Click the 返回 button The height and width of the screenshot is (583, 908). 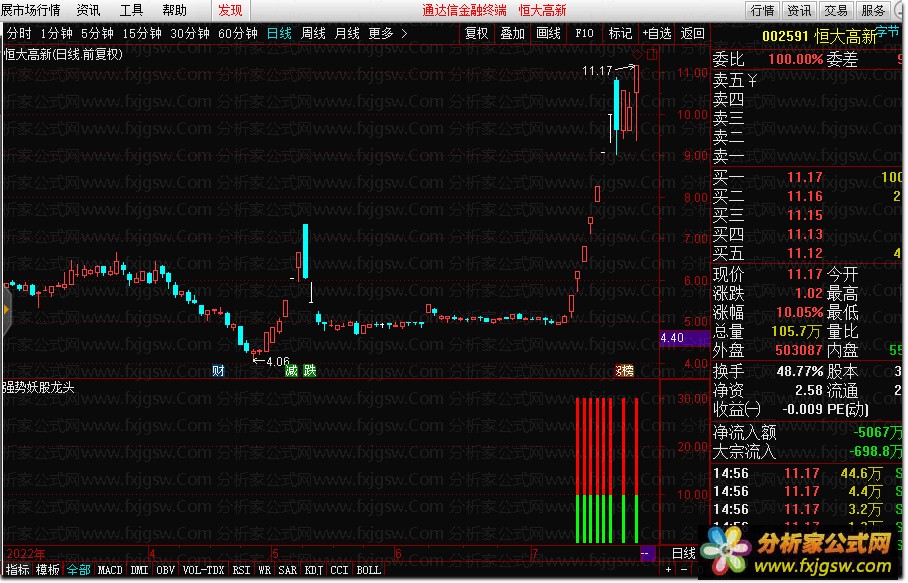(x=692, y=34)
